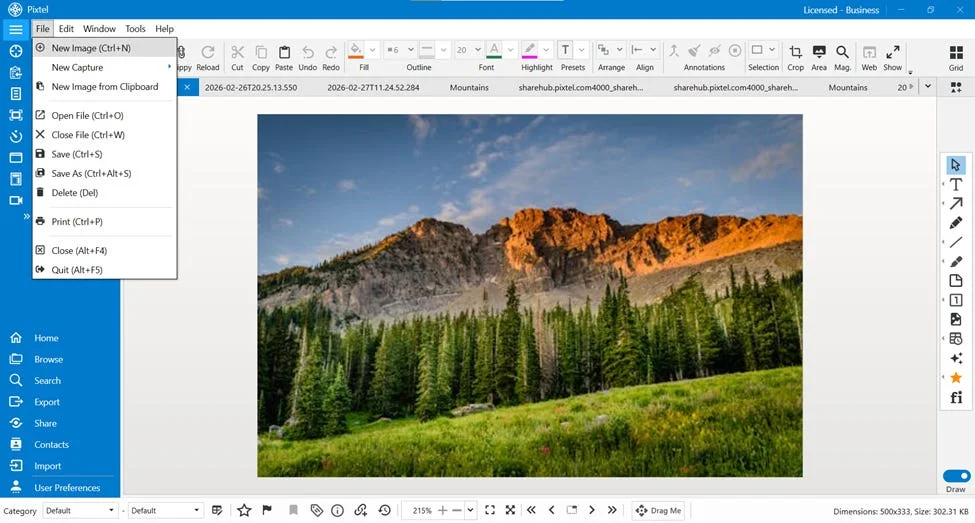The height and width of the screenshot is (523, 975).
Task: Click the Drag Me button
Action: [658, 511]
